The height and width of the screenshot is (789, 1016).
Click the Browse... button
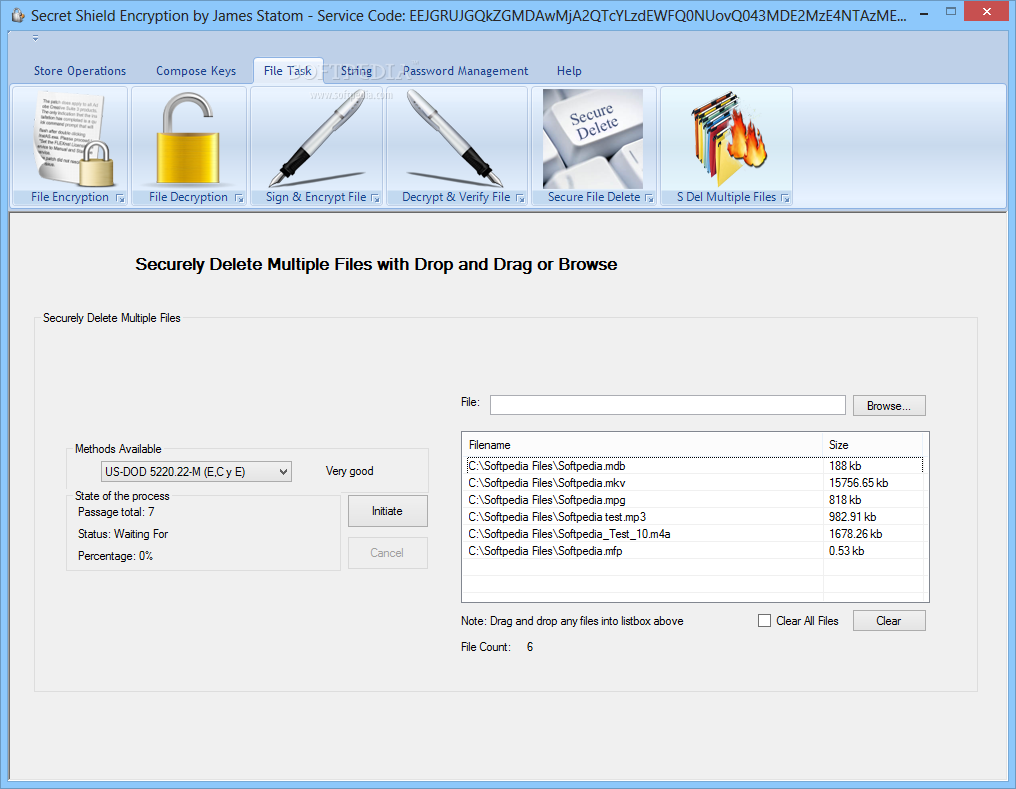pos(889,406)
